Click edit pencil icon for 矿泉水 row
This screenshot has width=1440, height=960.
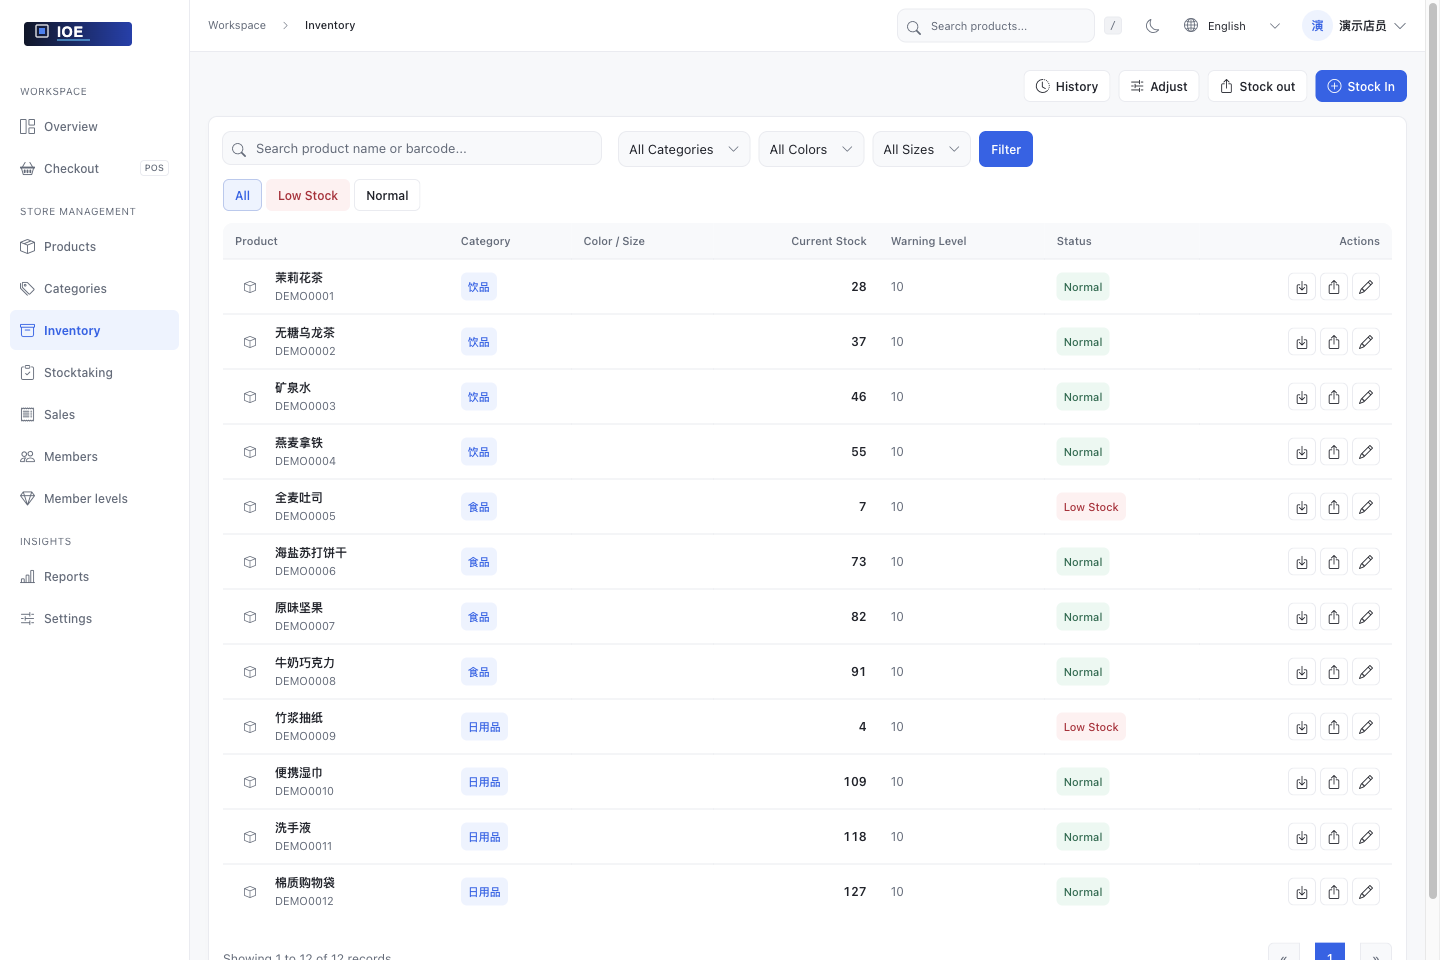1366,397
